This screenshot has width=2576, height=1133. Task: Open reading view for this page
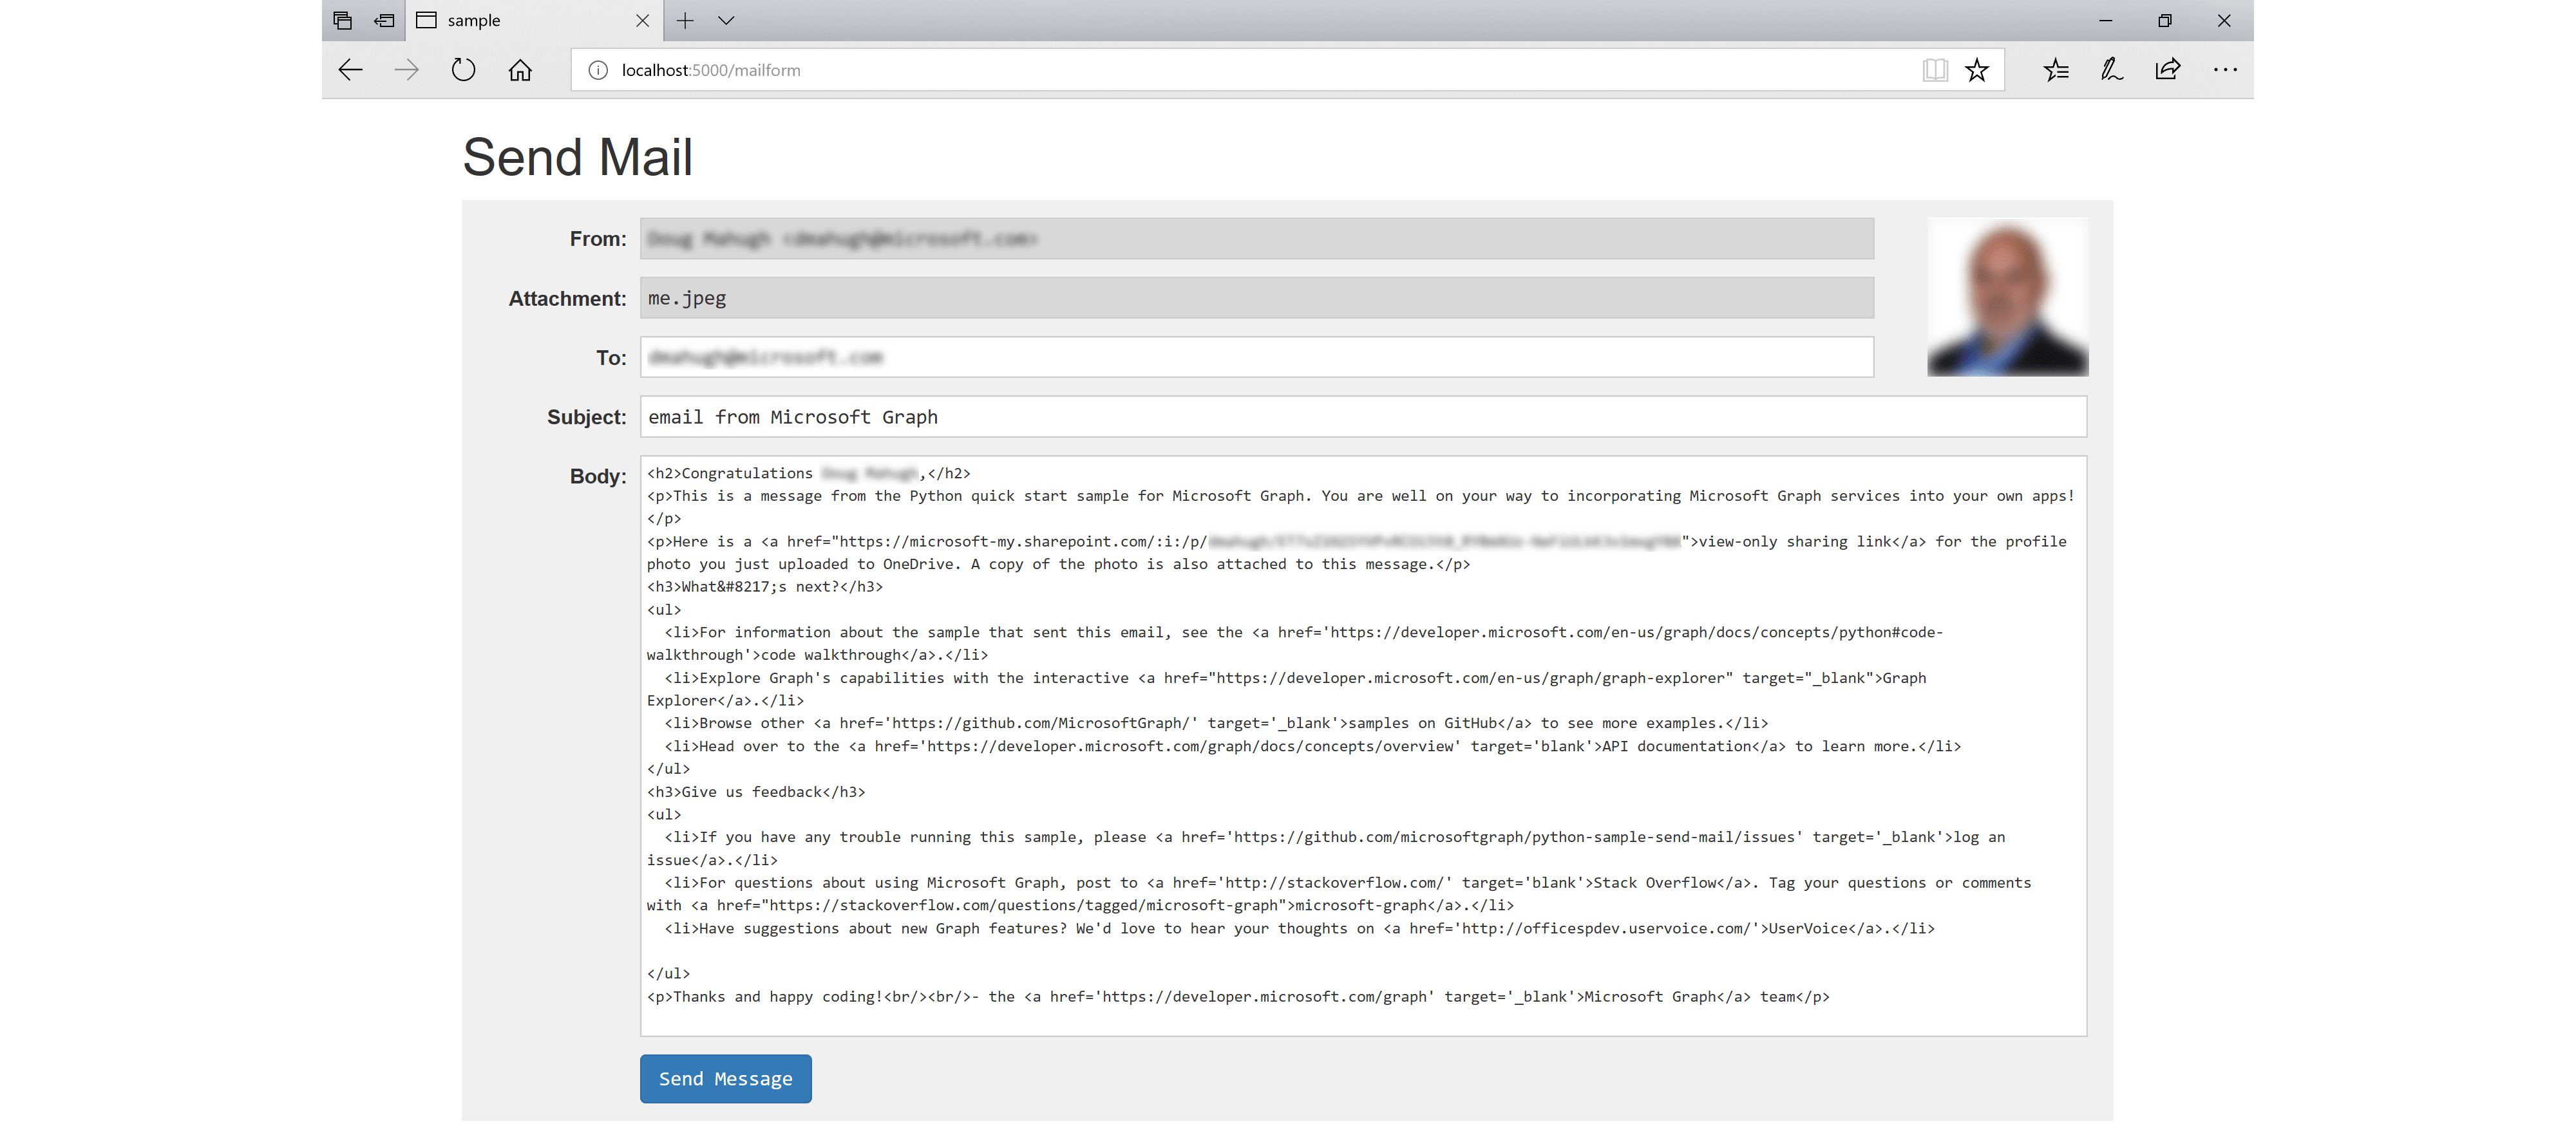pyautogui.click(x=1935, y=69)
